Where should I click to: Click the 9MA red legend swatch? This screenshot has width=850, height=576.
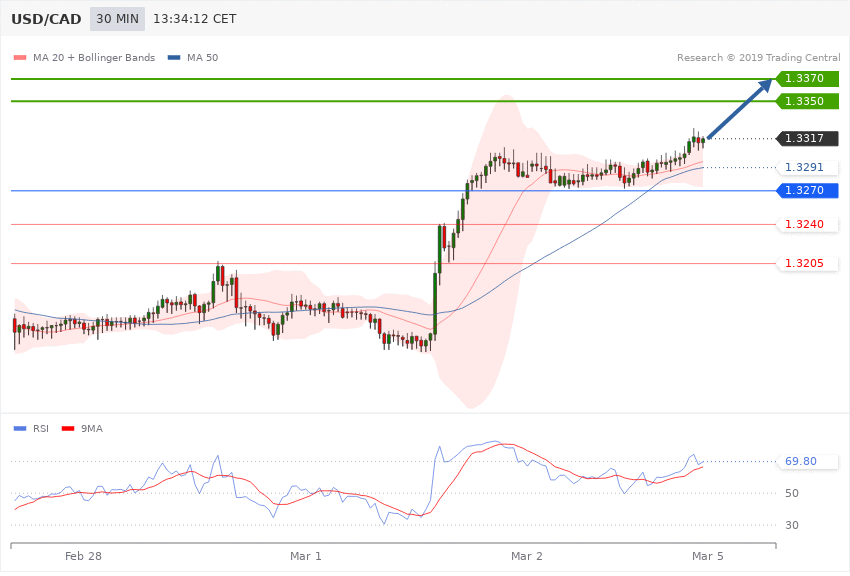68,429
